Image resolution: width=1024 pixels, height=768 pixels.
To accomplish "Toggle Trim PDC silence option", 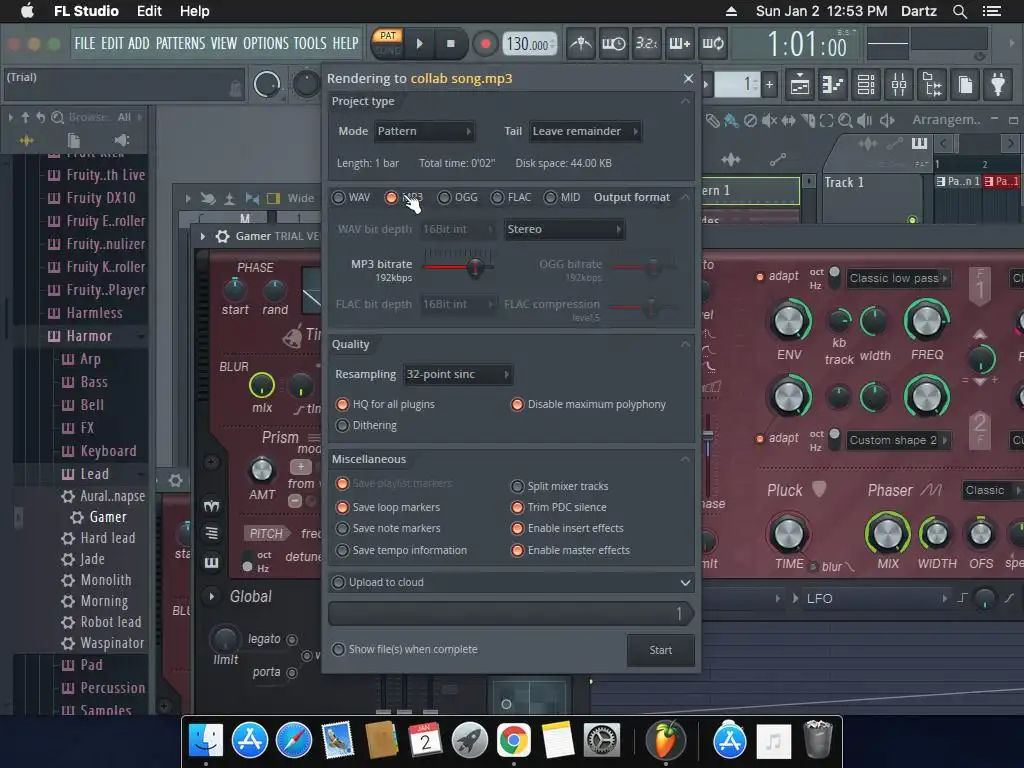I will tap(517, 507).
